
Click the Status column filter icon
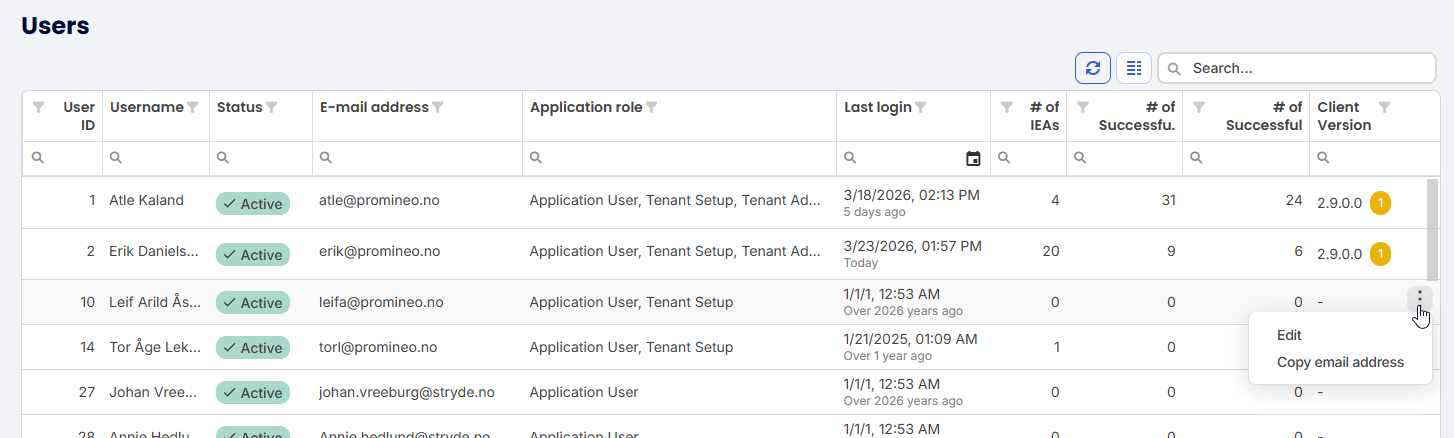tap(271, 107)
